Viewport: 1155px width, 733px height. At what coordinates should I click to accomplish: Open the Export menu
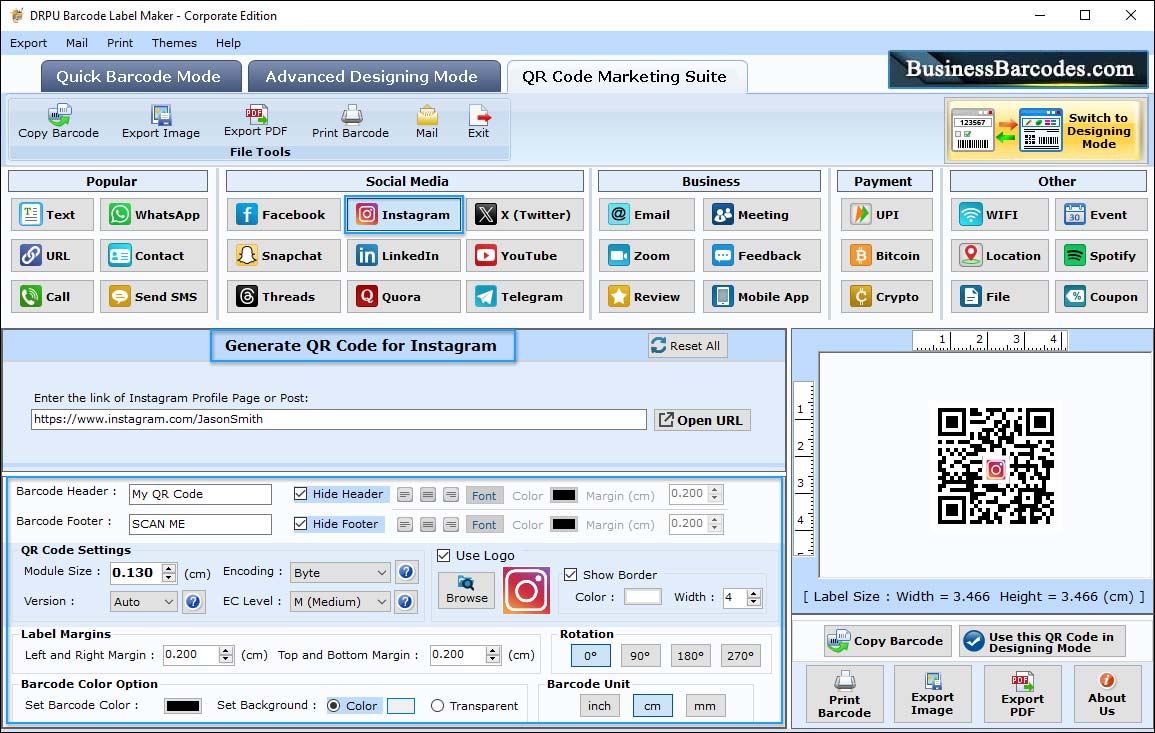[x=28, y=43]
